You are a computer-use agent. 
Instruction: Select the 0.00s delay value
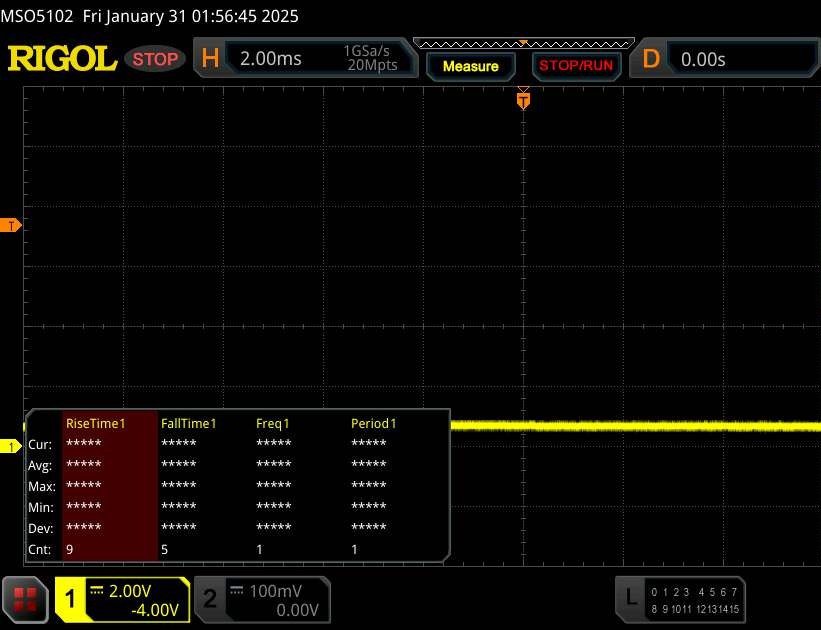[x=703, y=60]
